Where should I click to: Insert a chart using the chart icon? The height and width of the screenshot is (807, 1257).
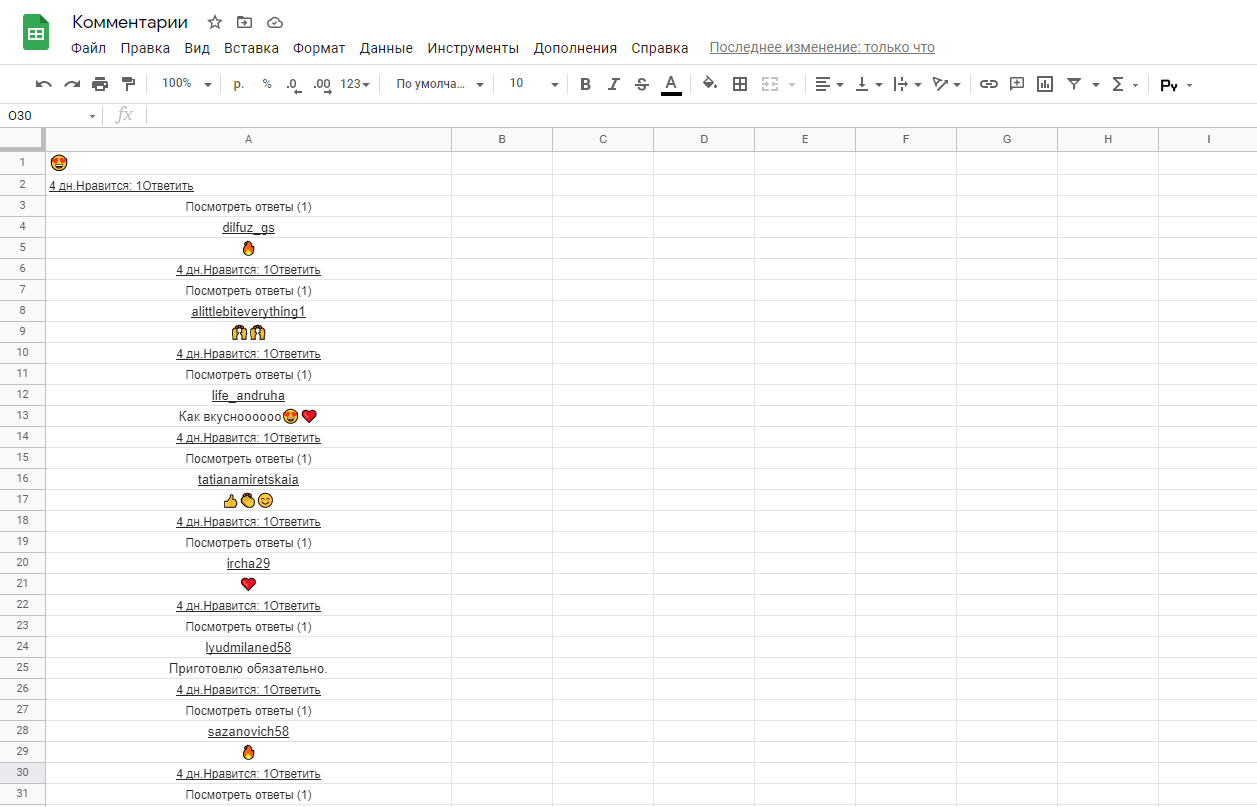click(x=1045, y=84)
